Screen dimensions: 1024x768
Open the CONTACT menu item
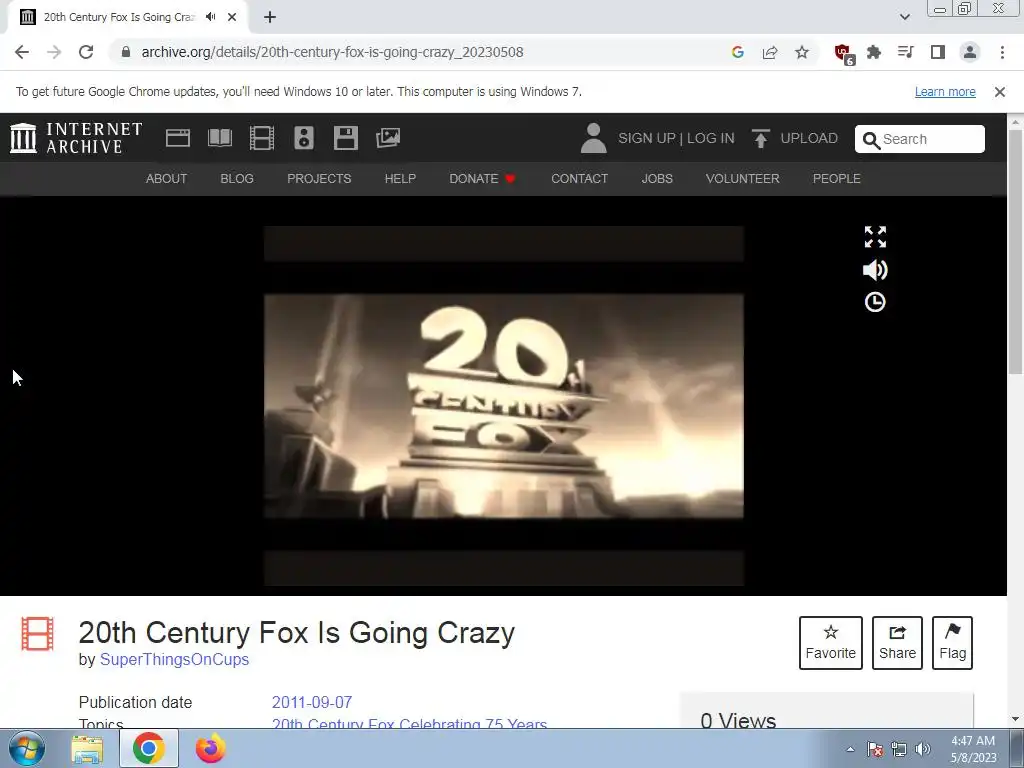pyautogui.click(x=579, y=178)
